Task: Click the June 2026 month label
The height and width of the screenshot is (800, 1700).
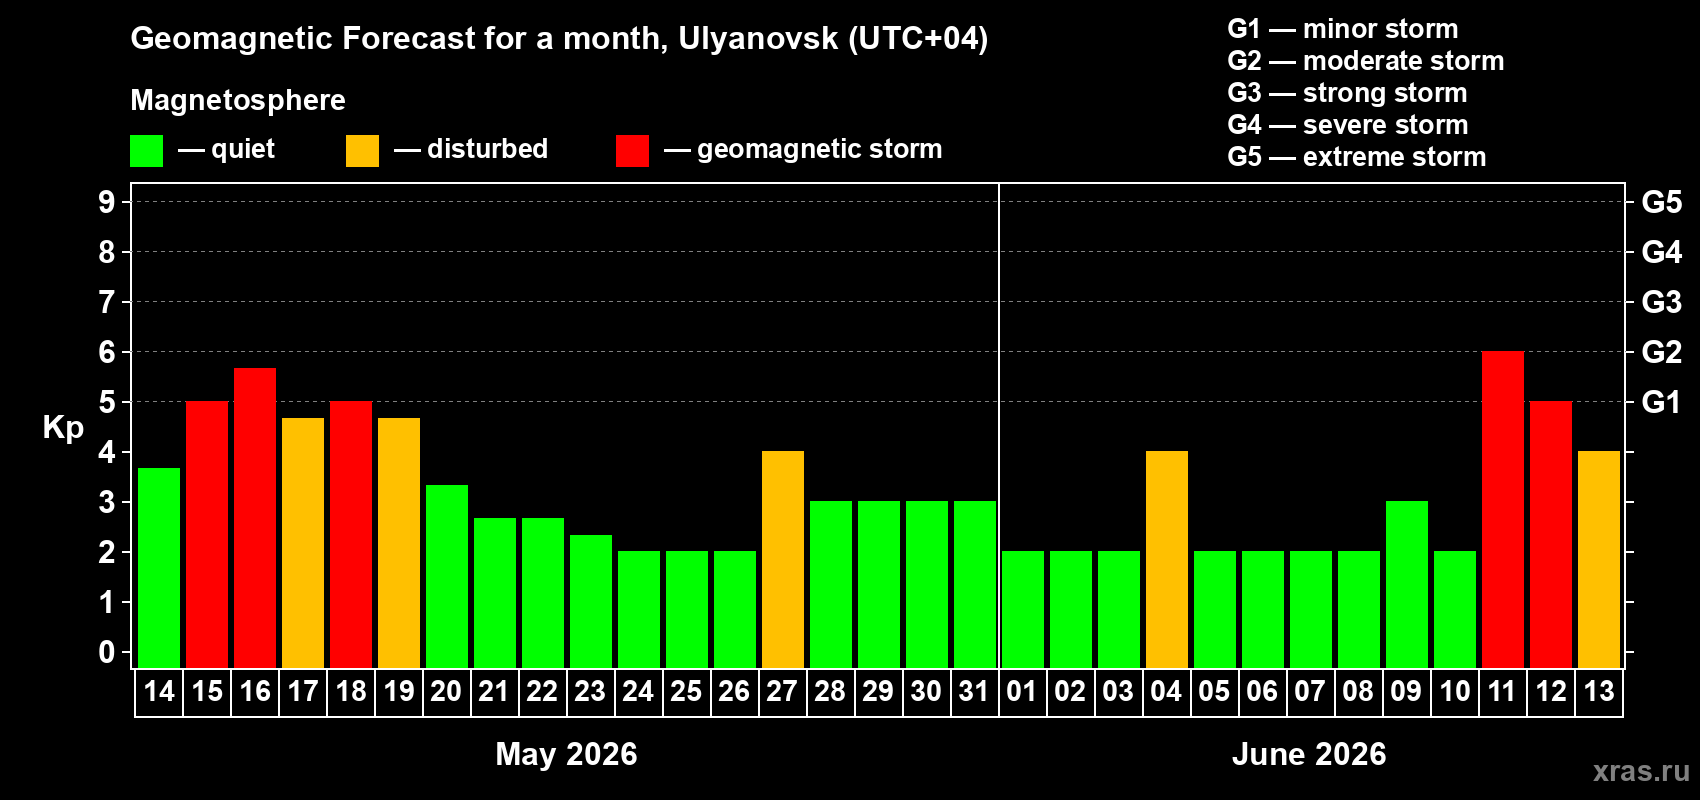Action: point(1309,754)
